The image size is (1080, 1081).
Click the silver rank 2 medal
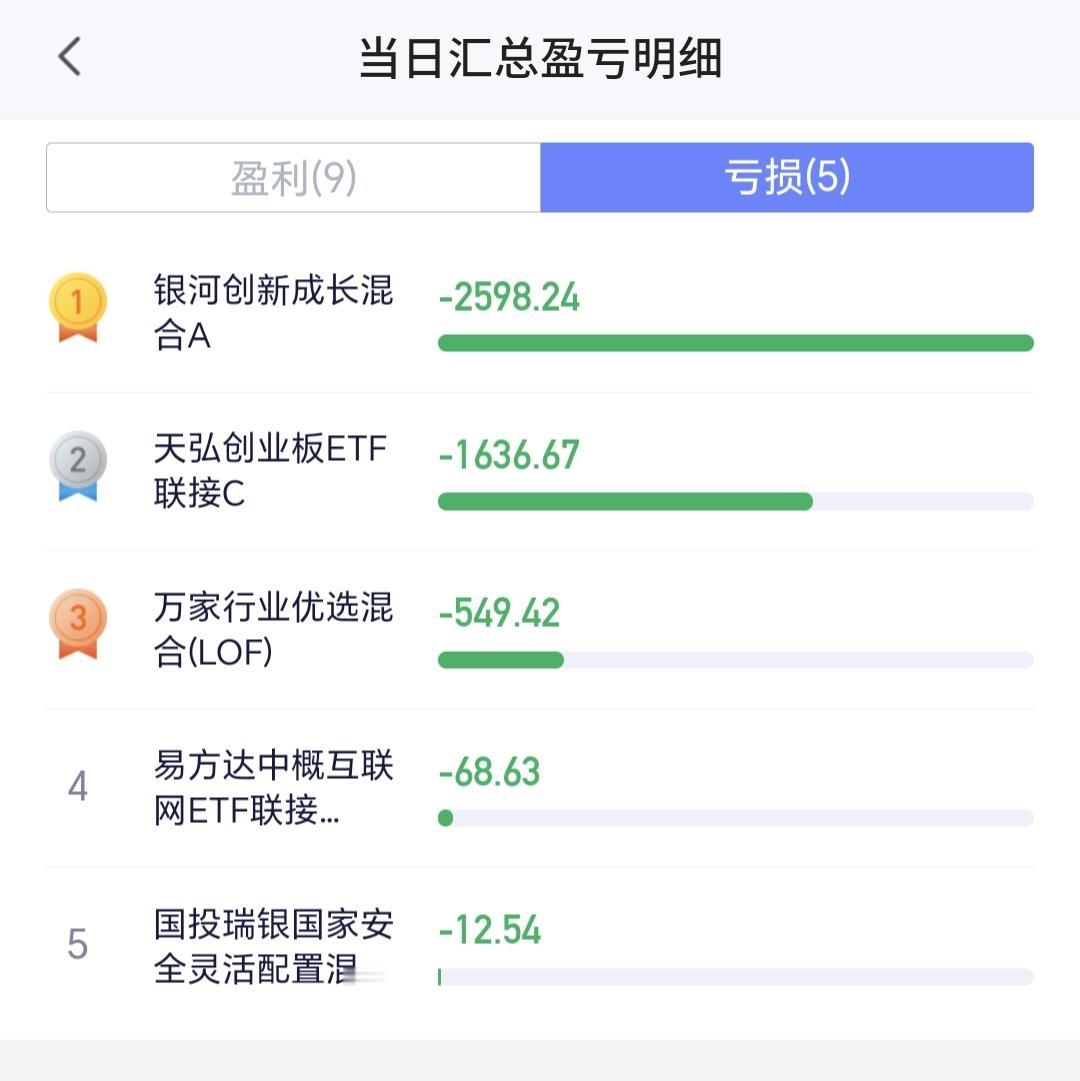[78, 466]
